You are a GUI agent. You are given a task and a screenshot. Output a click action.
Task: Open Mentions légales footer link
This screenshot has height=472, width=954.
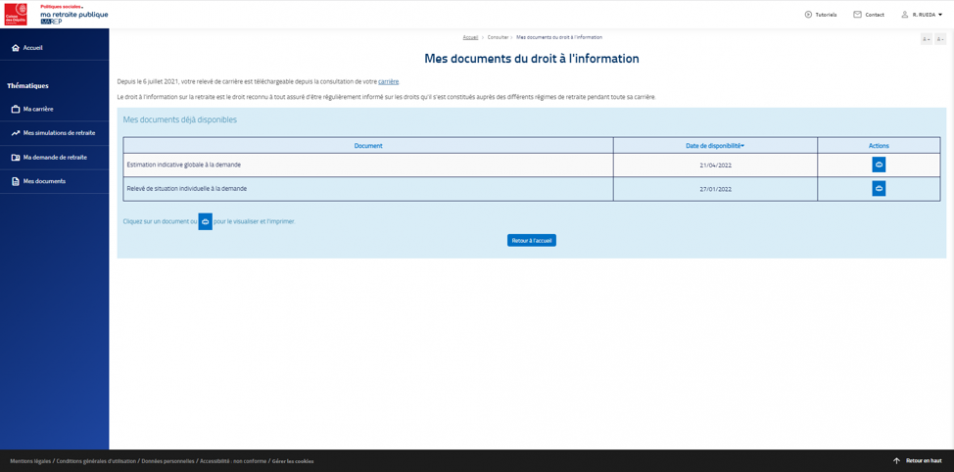[30, 461]
